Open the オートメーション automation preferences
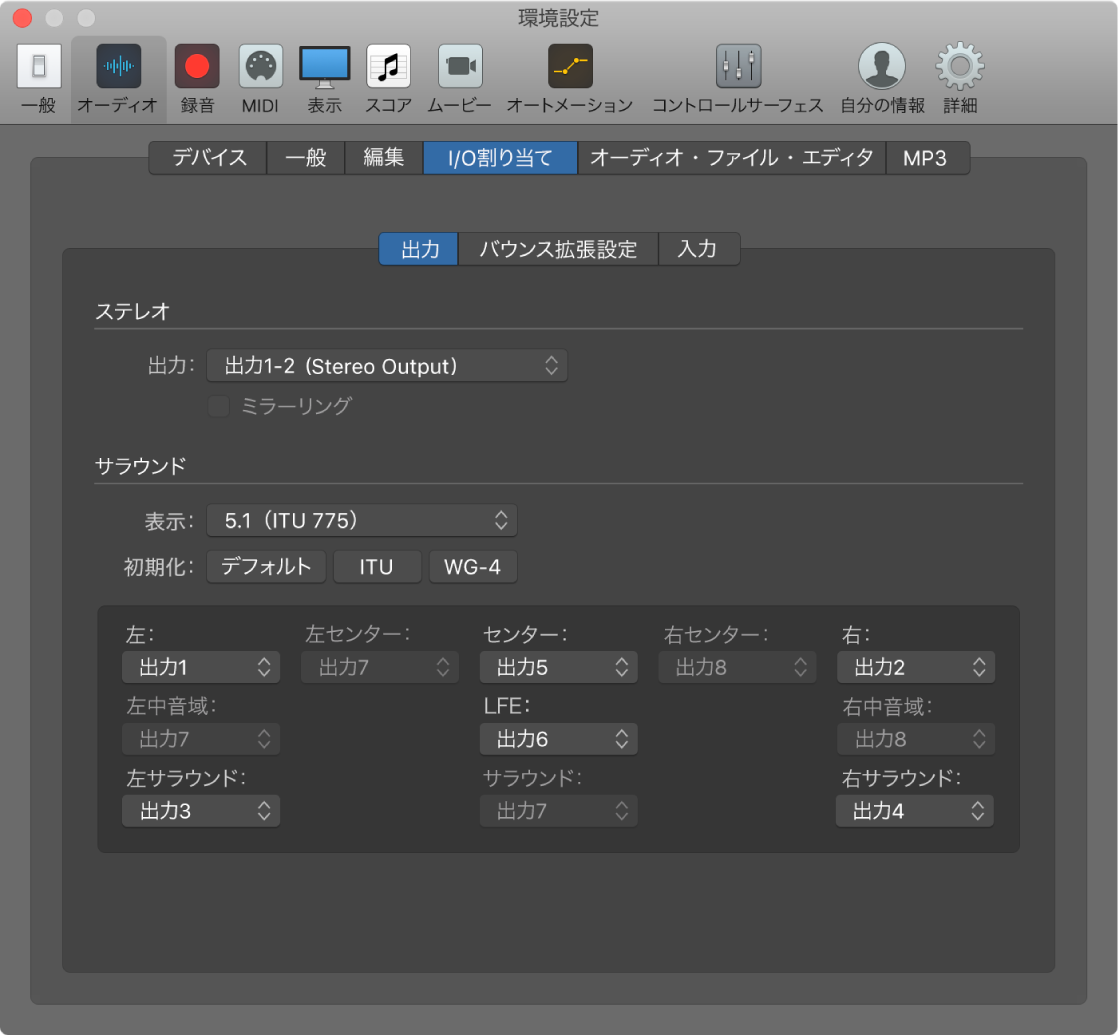This screenshot has height=1035, width=1120. [569, 79]
